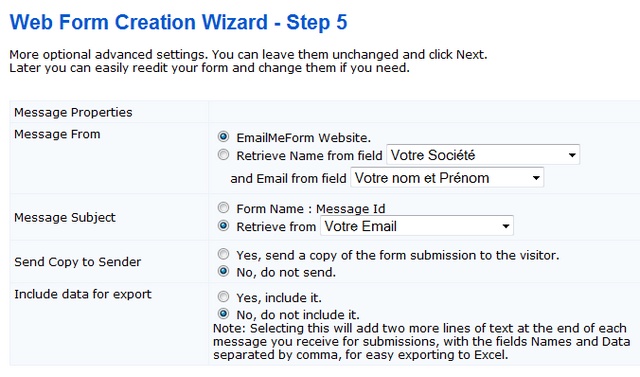Choose the Retrieve from subject radio button
This screenshot has width=640, height=377.
pyautogui.click(x=223, y=226)
